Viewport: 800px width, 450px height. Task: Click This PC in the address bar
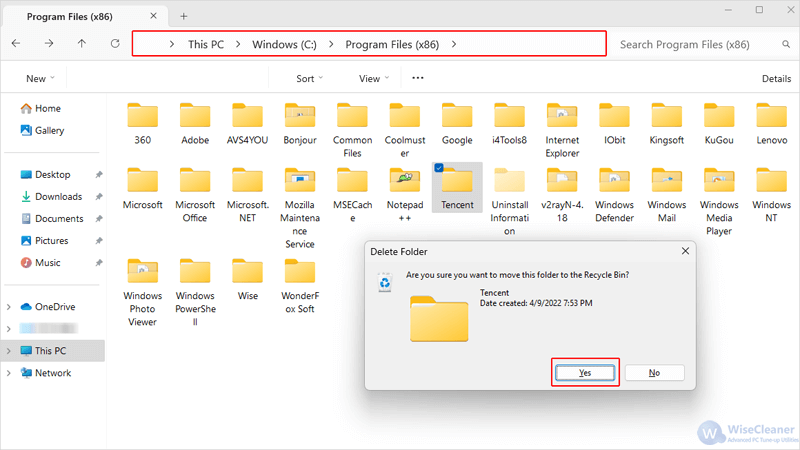click(x=206, y=44)
